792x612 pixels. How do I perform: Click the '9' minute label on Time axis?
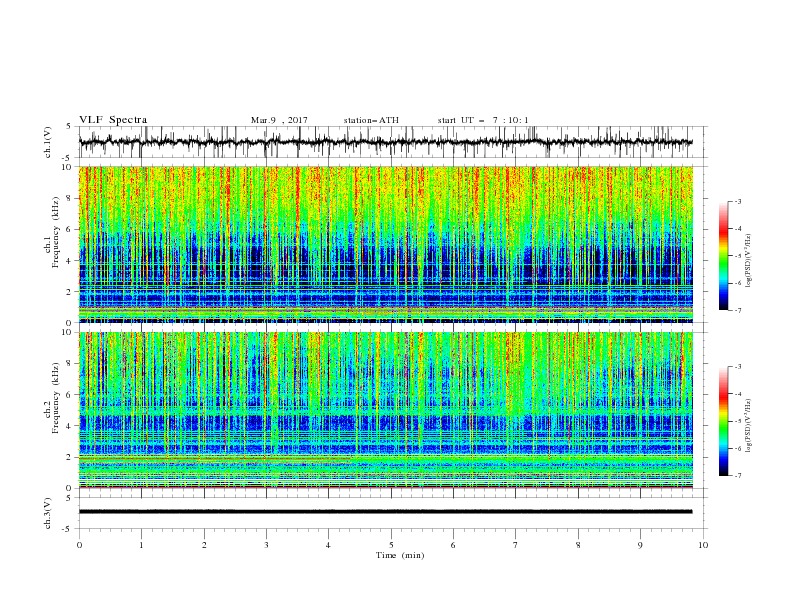pos(640,545)
